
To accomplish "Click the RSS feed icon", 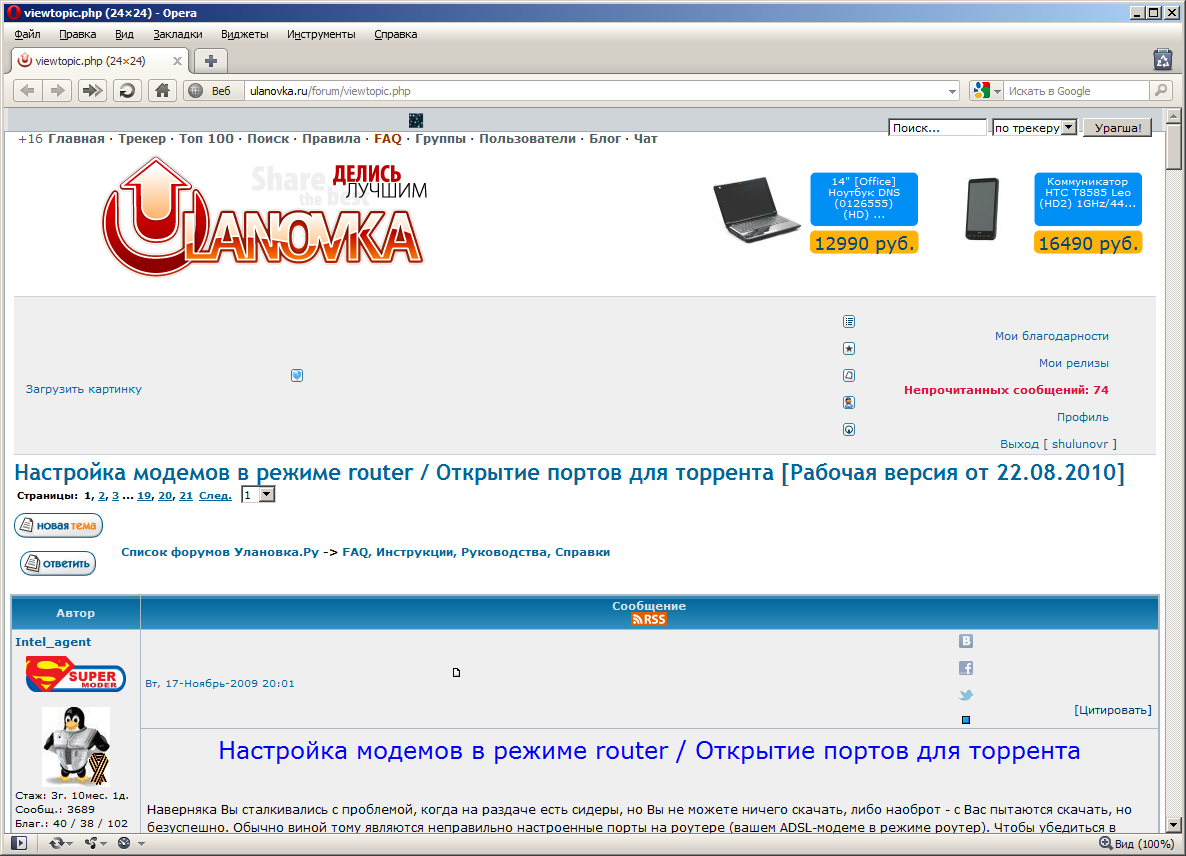I will click(649, 619).
